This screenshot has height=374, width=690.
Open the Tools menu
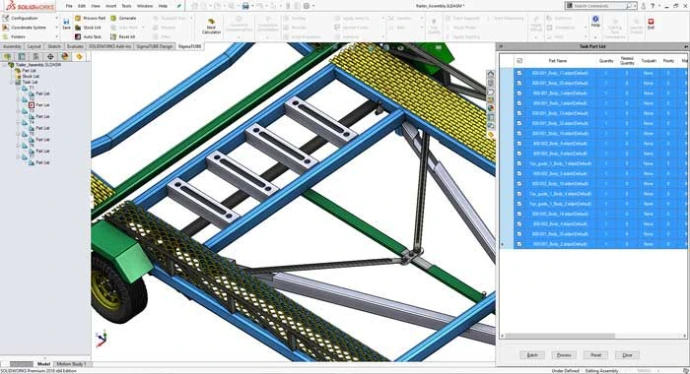pos(126,6)
